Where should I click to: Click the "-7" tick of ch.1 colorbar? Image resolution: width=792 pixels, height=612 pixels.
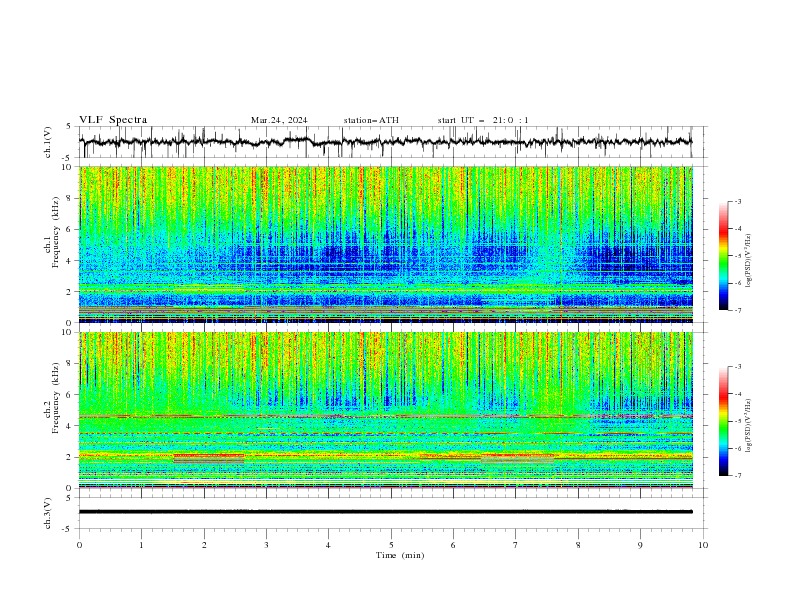(737, 310)
